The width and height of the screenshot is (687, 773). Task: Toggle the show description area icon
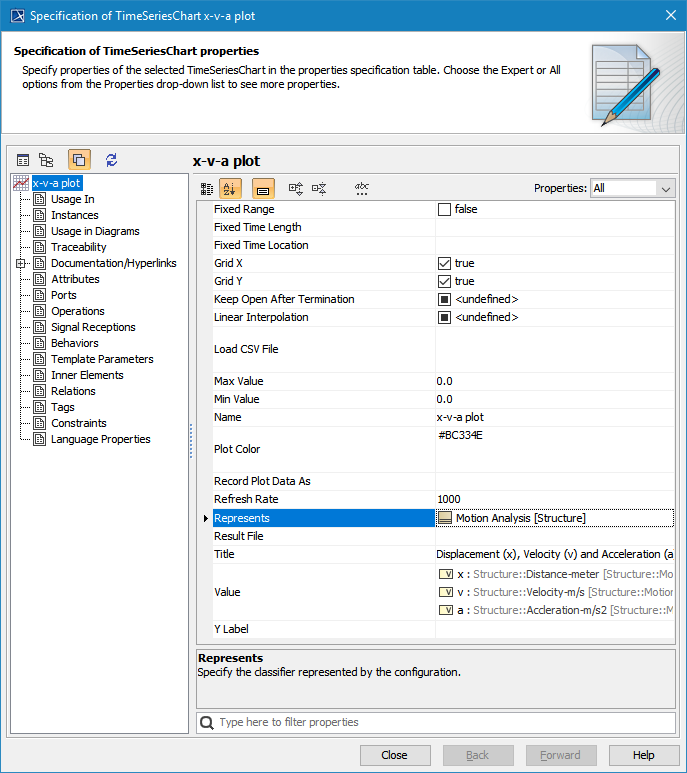click(263, 188)
